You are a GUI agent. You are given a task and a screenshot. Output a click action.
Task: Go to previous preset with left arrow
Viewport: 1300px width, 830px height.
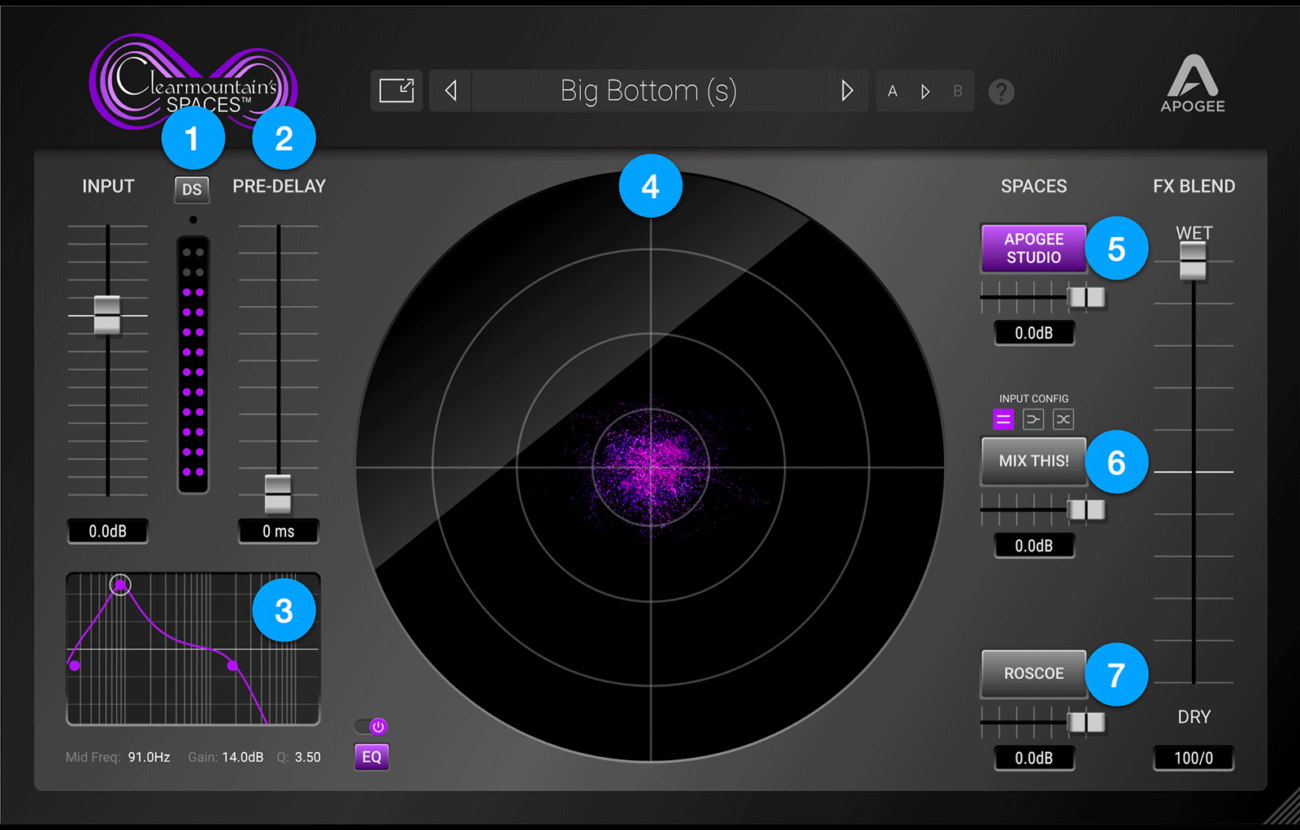(451, 91)
